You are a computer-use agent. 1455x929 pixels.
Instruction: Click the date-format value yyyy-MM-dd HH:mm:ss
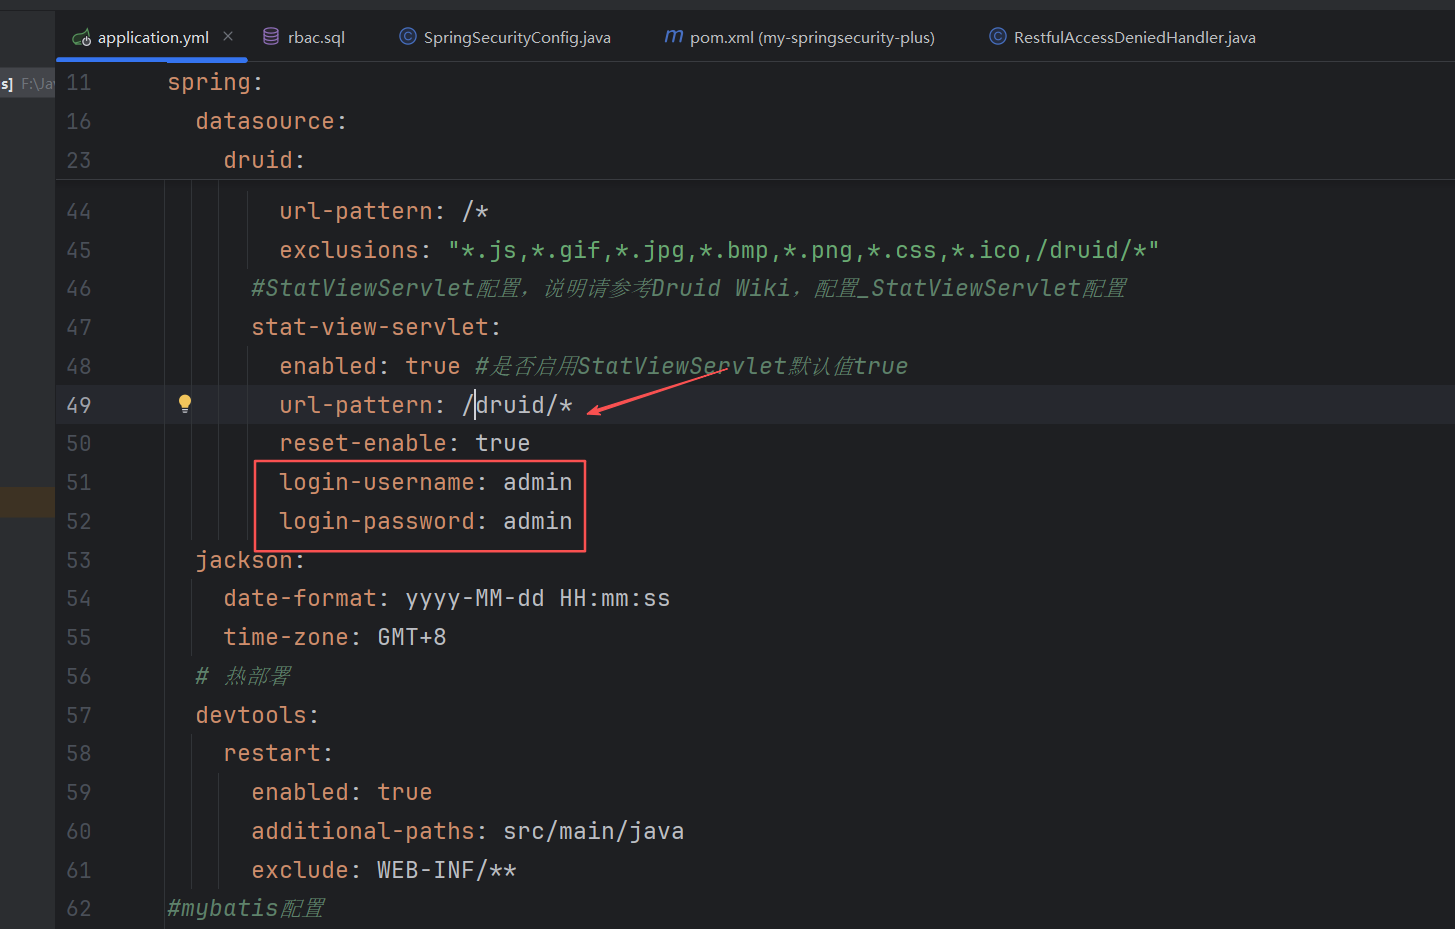pos(538,598)
